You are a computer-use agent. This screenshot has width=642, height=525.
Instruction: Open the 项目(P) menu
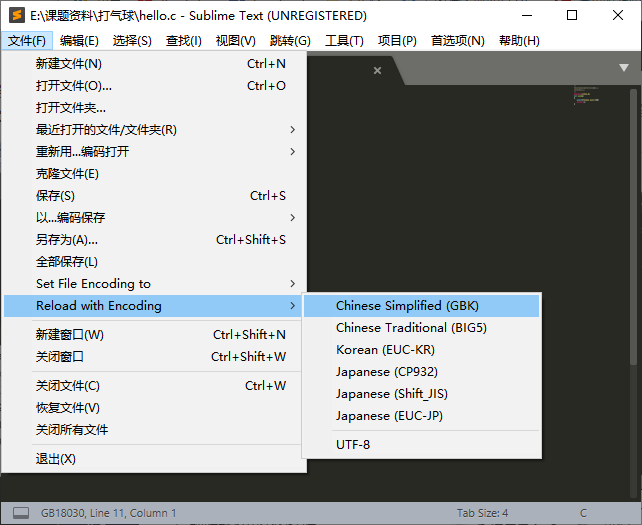(397, 41)
